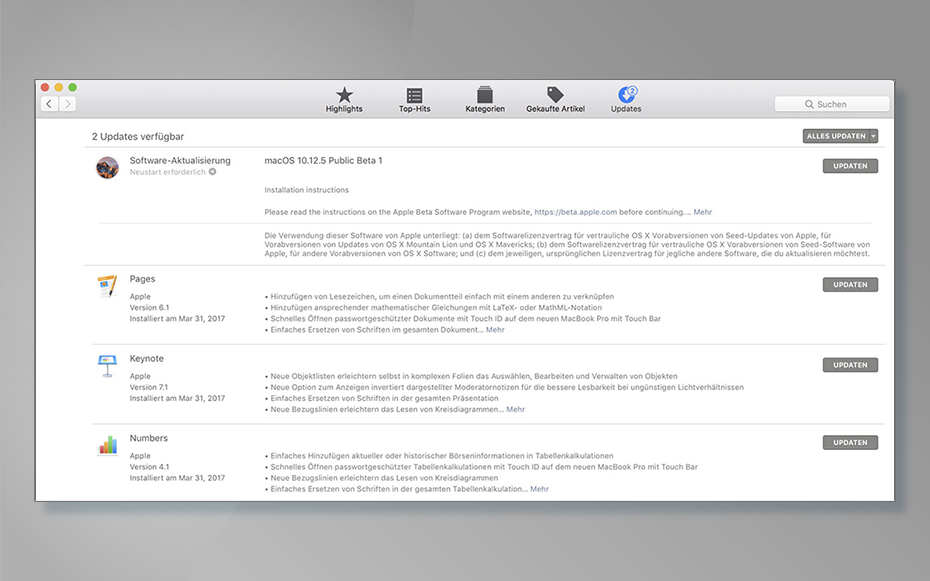Click the green zoom window button
This screenshot has height=581, width=930.
click(72, 87)
